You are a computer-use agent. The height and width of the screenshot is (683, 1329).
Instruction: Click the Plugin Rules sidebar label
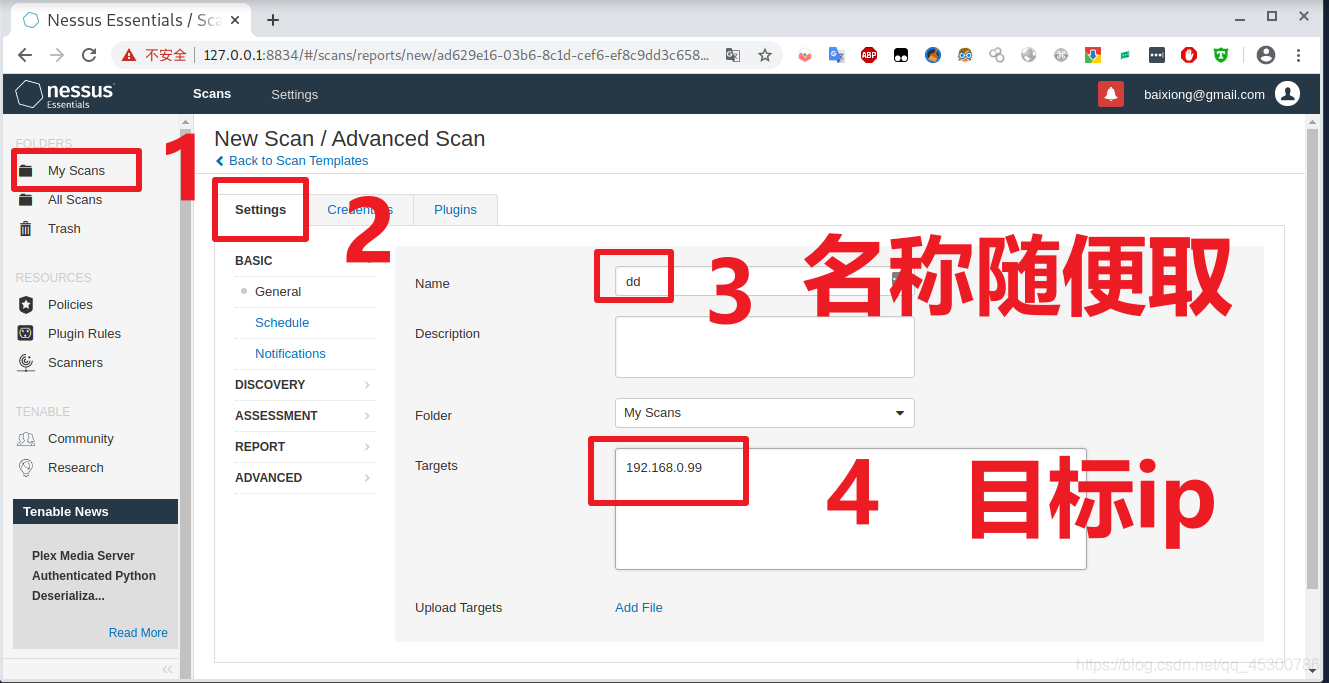pos(84,333)
